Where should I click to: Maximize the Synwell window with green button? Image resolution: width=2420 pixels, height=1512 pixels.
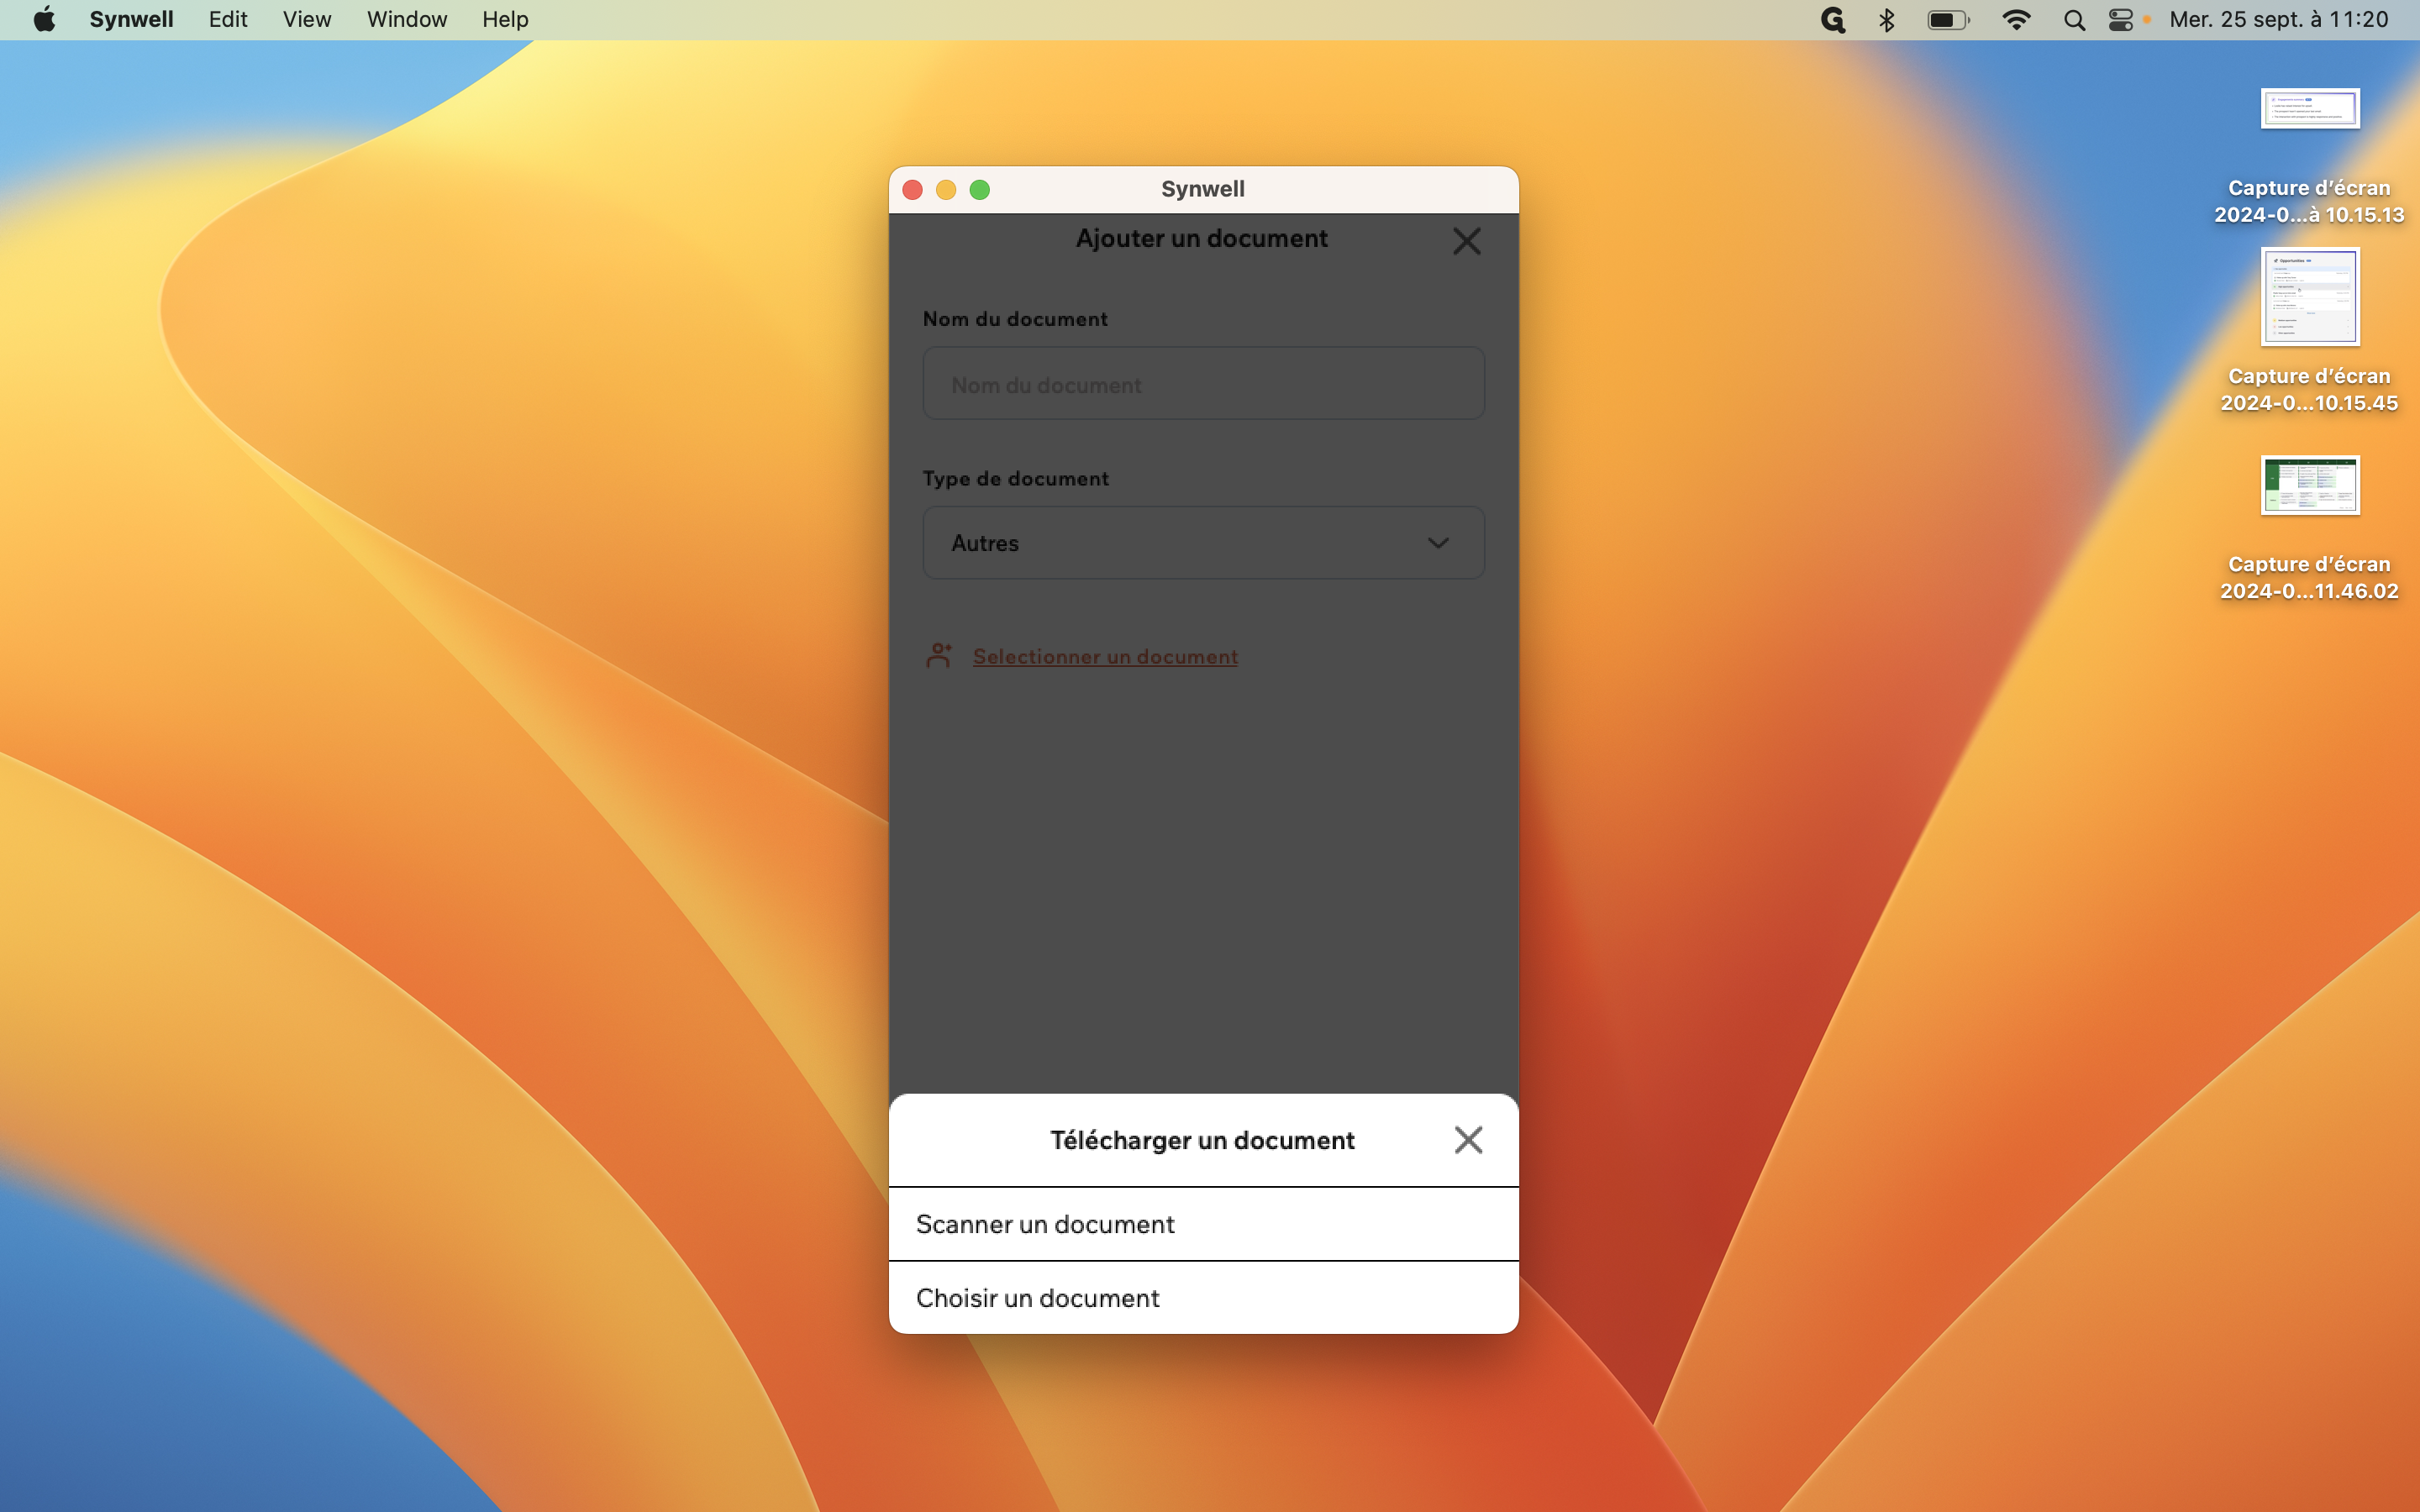(980, 190)
